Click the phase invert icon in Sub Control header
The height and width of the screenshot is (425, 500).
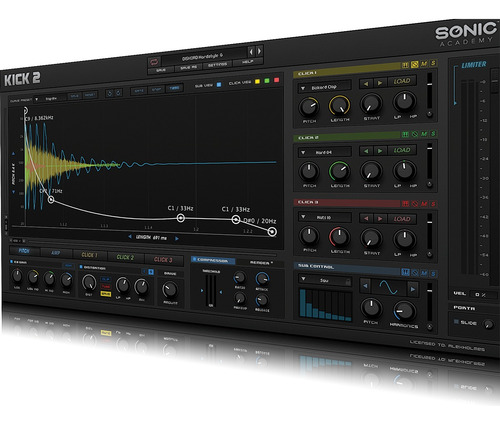pyautogui.click(x=415, y=273)
